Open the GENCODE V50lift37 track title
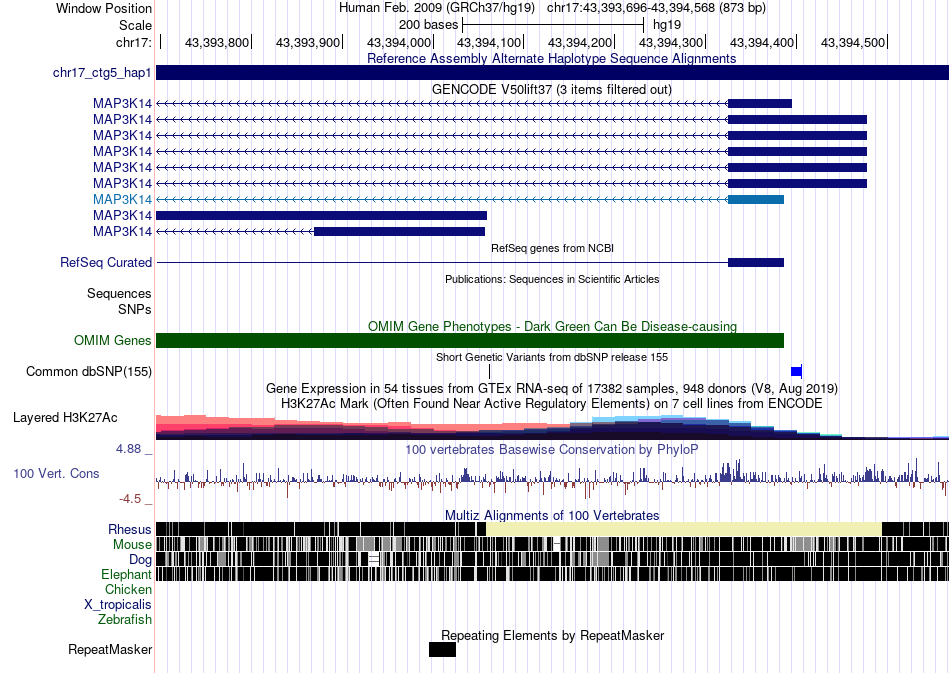Image resolution: width=950 pixels, height=673 pixels. point(552,89)
